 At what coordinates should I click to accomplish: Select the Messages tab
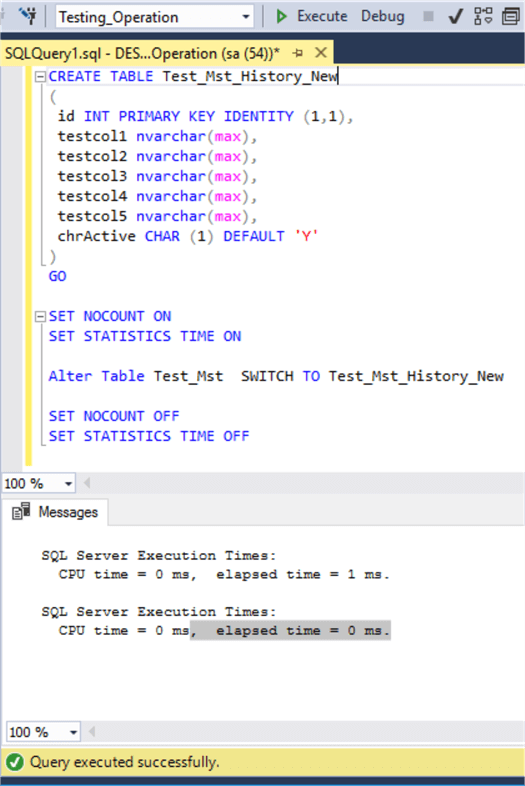55,512
